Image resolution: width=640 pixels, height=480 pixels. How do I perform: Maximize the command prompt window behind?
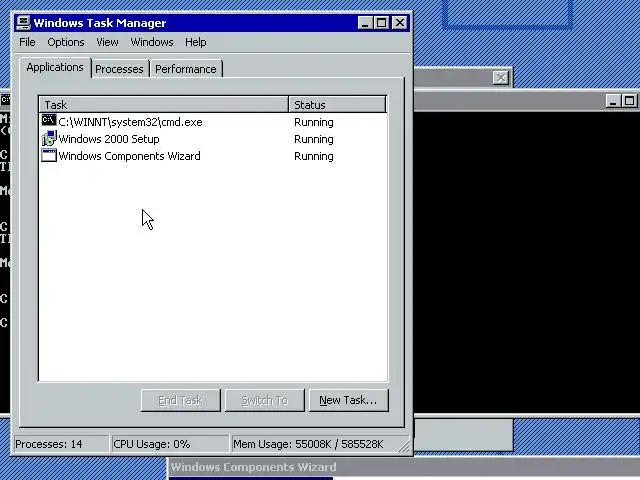pyautogui.click(x=629, y=101)
